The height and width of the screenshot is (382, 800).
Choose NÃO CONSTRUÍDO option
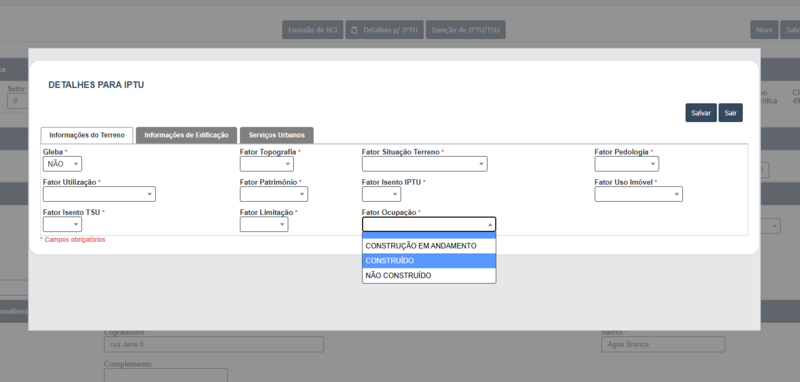click(x=429, y=275)
